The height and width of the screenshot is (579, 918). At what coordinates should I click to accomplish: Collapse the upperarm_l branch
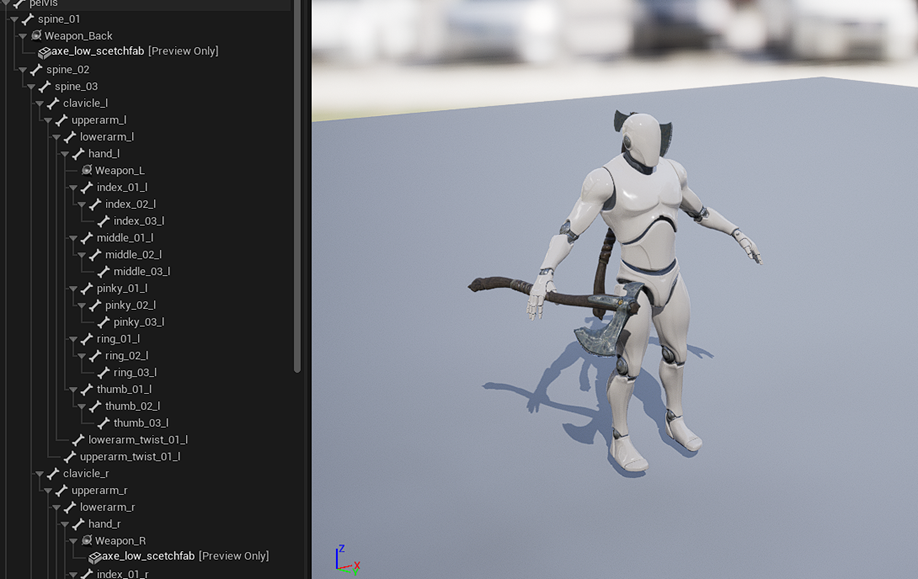(48, 121)
